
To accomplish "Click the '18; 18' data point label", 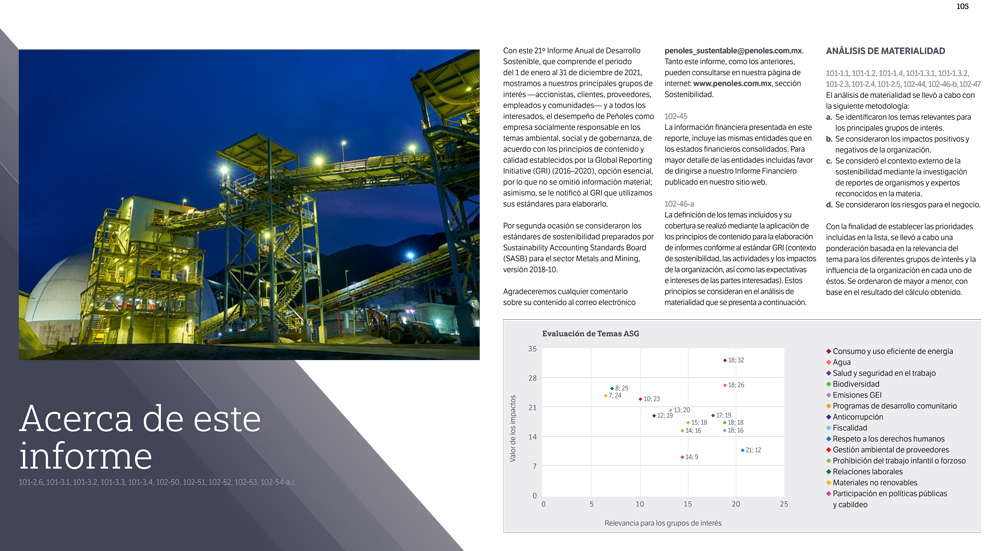I will (735, 423).
